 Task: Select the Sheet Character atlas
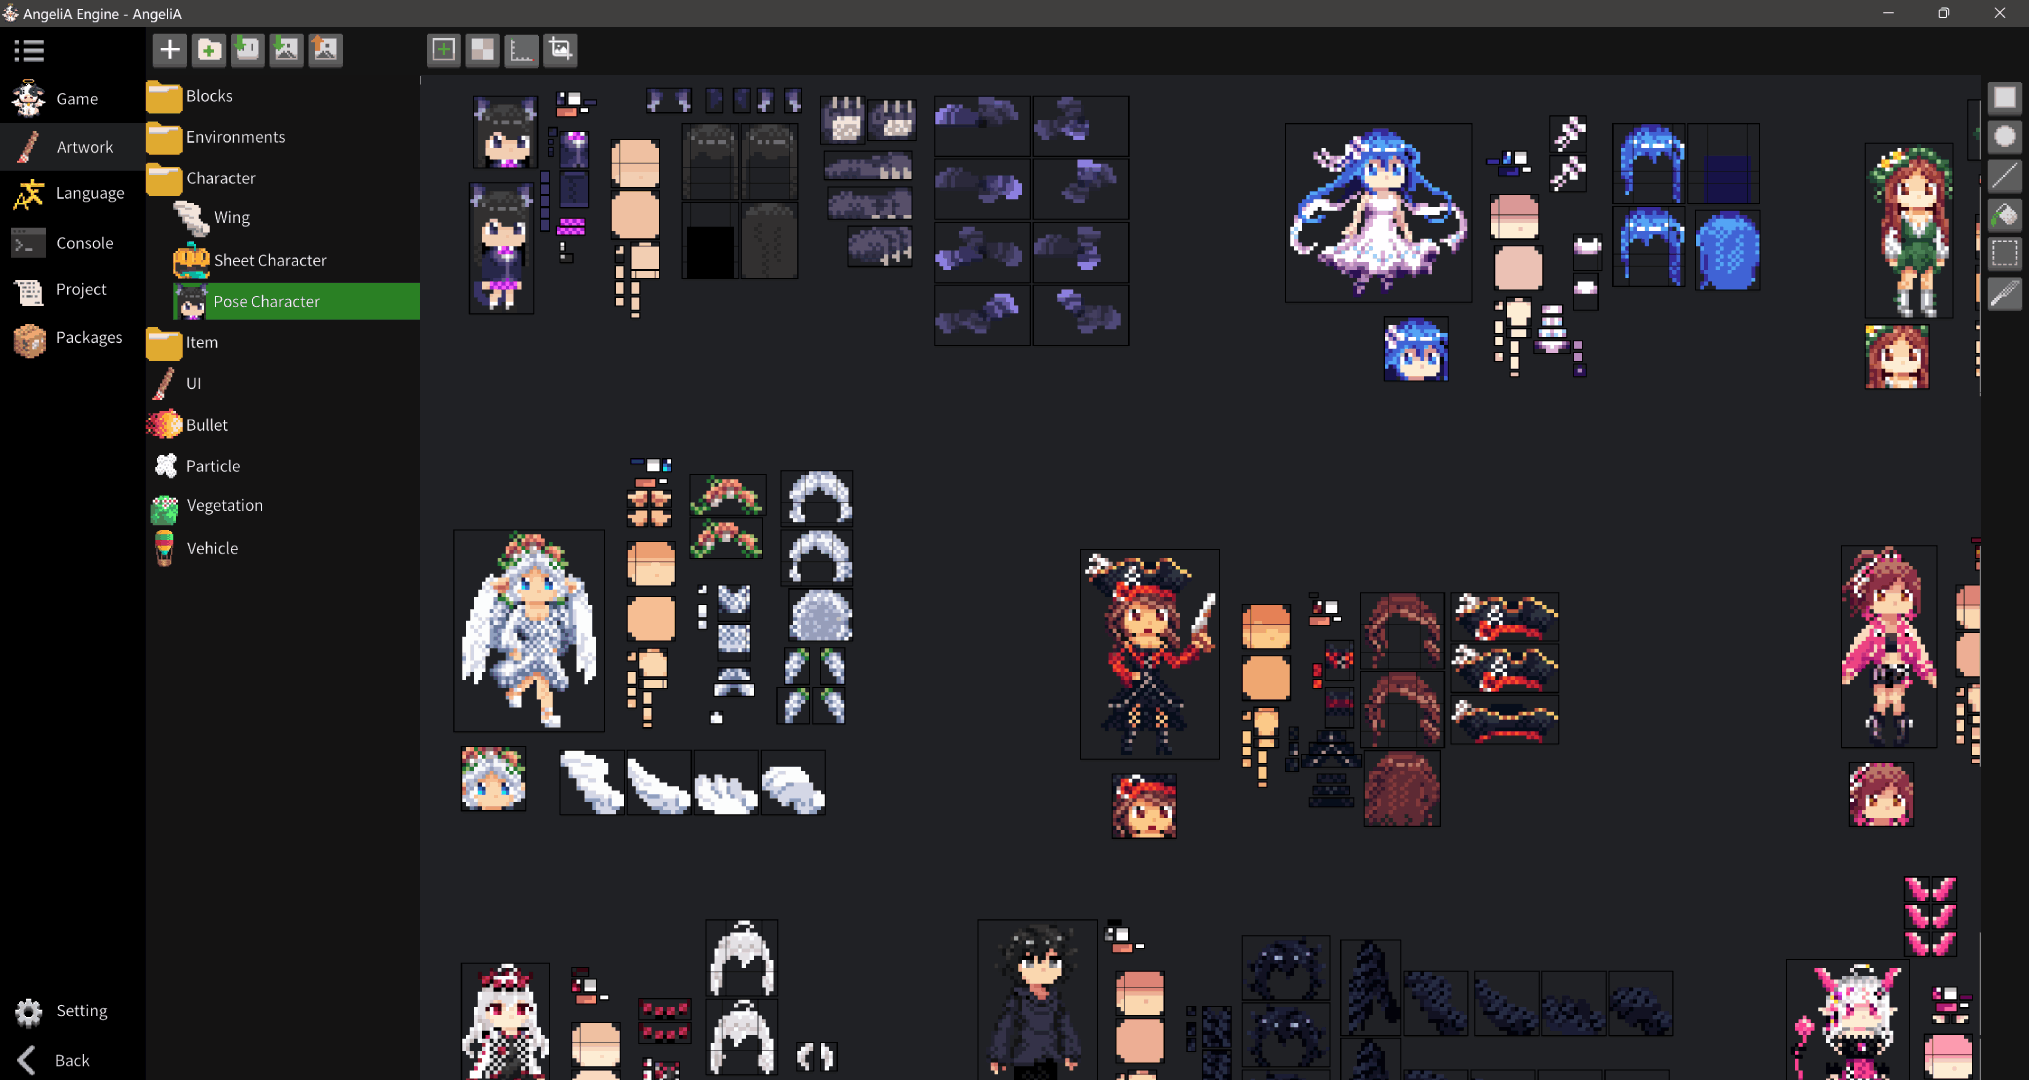[270, 260]
